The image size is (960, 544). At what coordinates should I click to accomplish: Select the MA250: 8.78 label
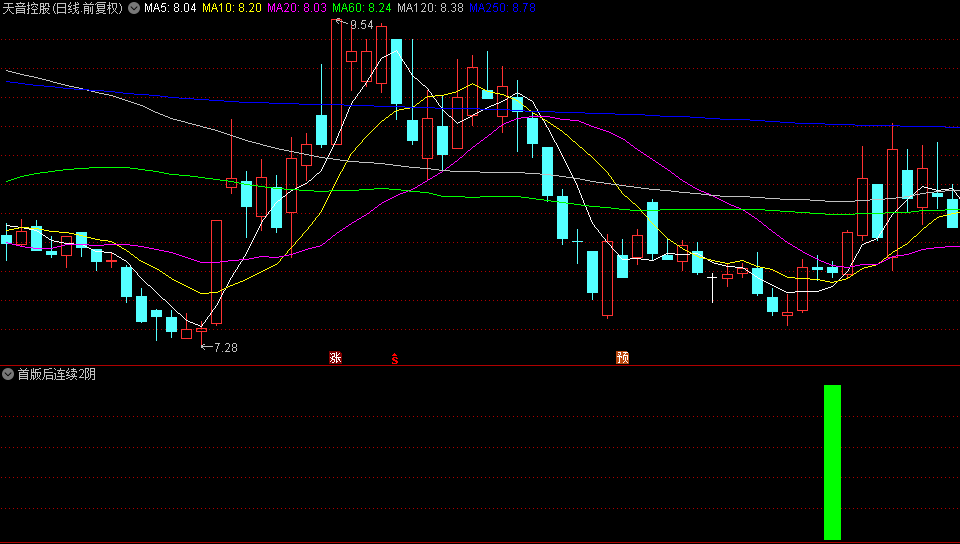pyautogui.click(x=503, y=8)
